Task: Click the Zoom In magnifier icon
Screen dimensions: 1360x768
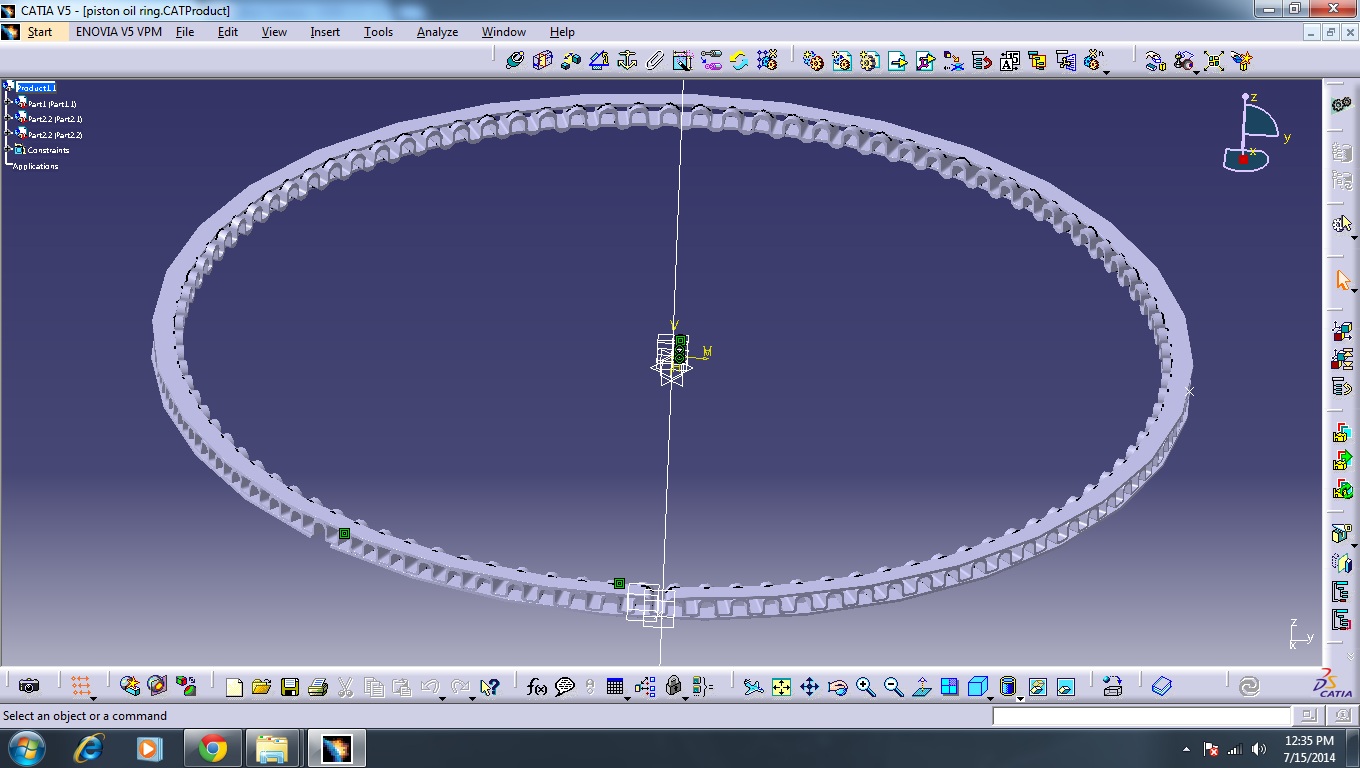Action: click(x=866, y=686)
